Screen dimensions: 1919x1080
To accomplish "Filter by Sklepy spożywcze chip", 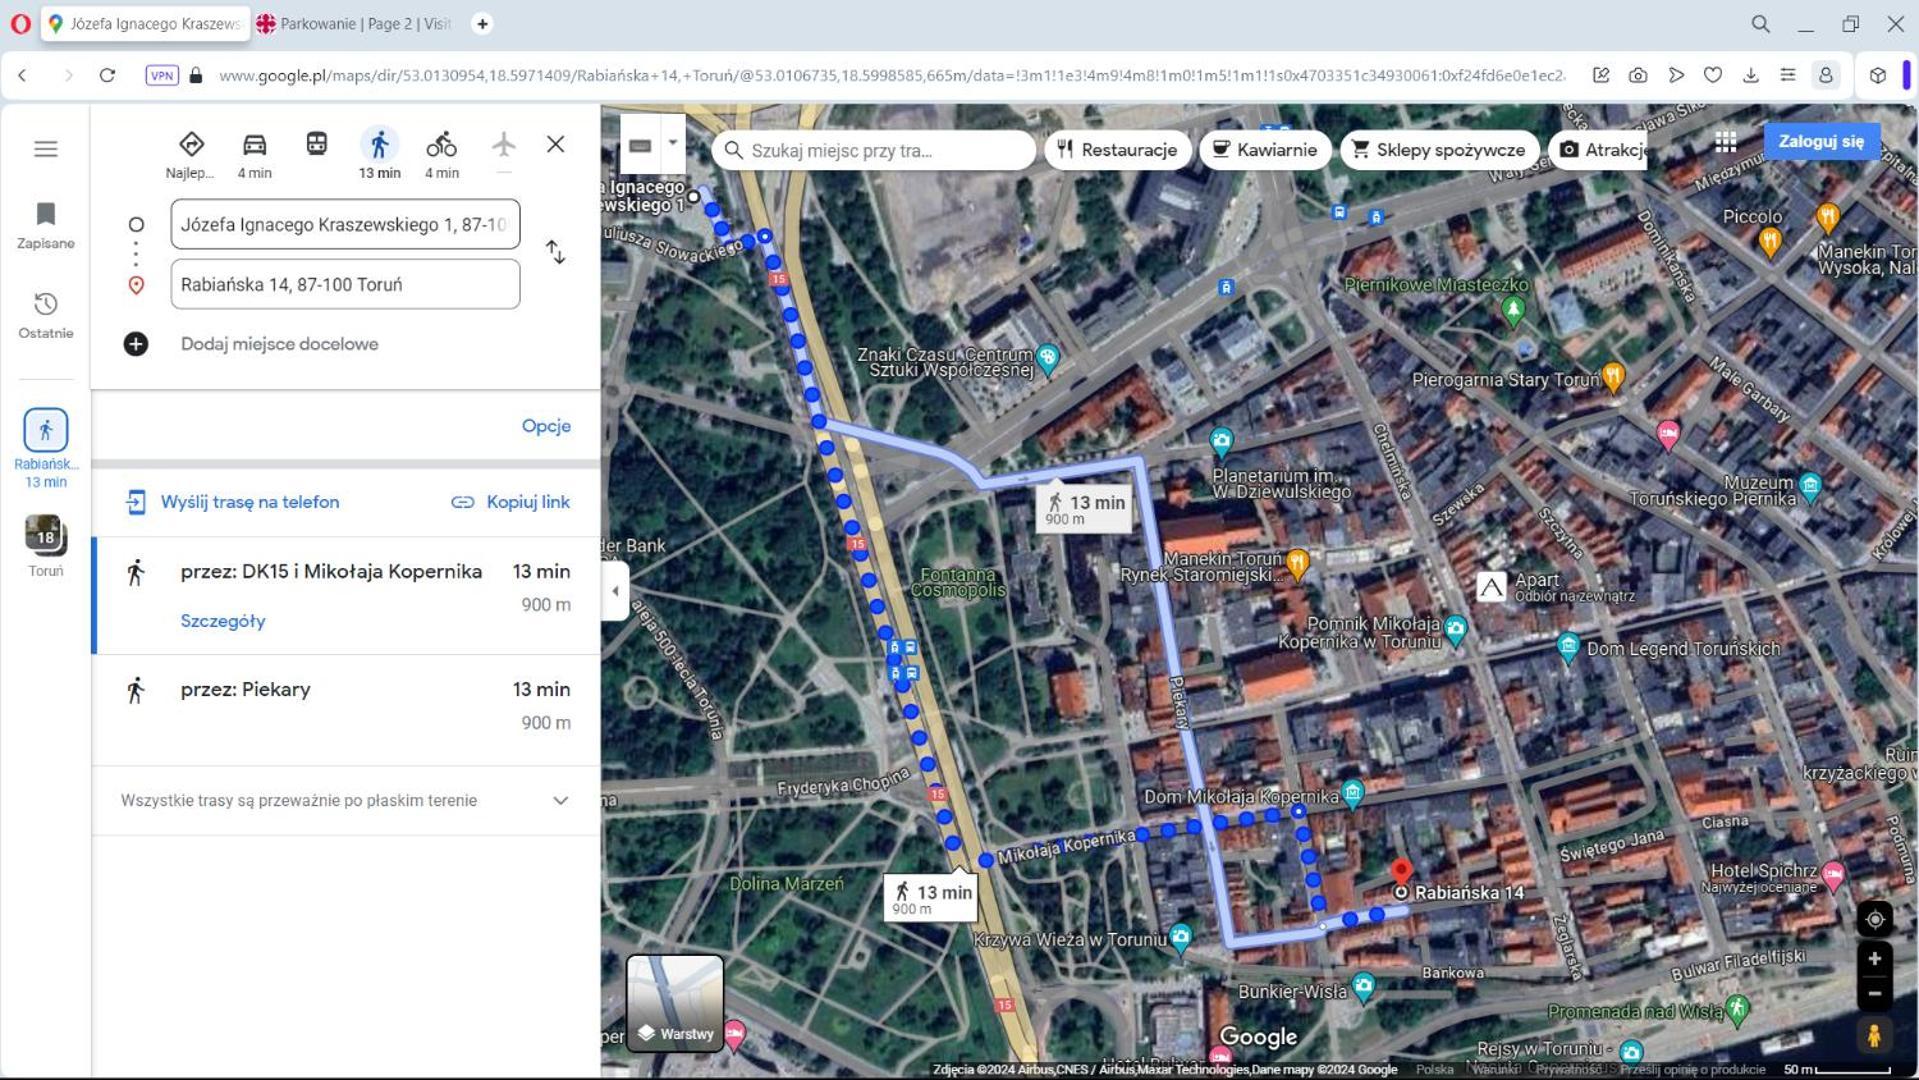I will coord(1439,150).
